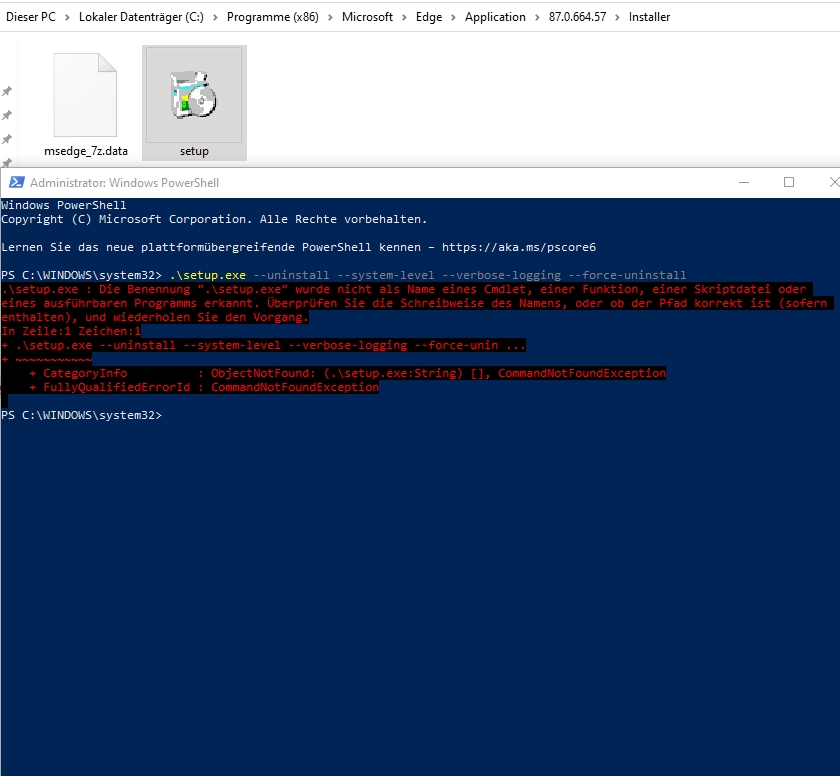
Task: Select the setup installer file icon
Action: pyautogui.click(x=194, y=95)
